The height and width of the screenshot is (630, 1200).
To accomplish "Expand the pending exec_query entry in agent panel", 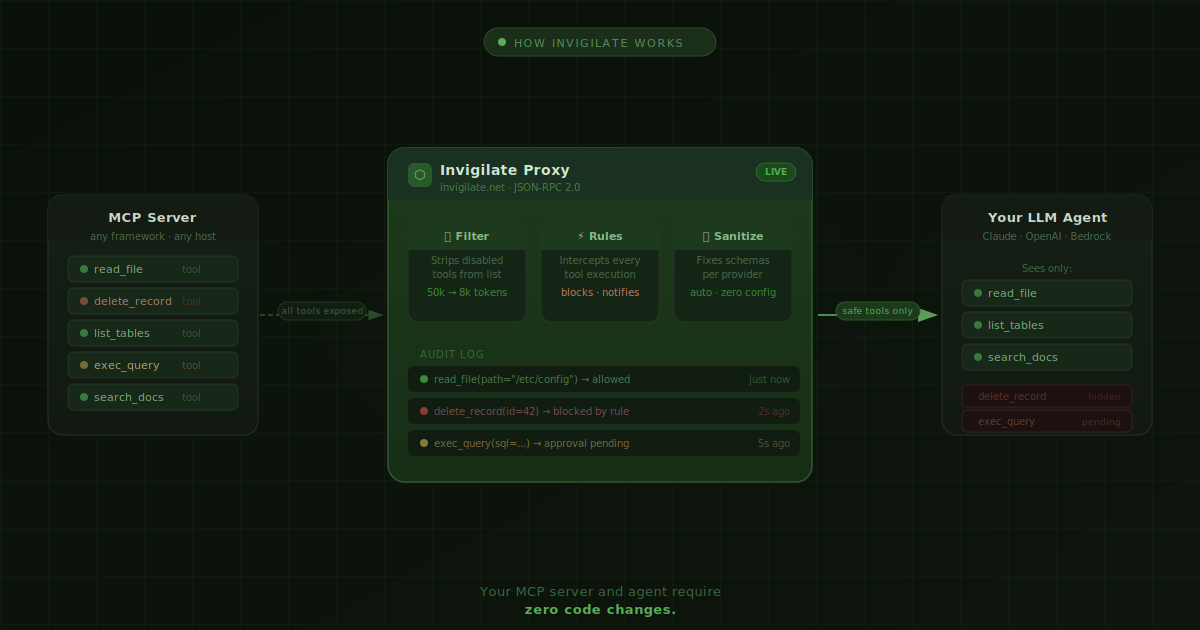I will (x=1046, y=421).
